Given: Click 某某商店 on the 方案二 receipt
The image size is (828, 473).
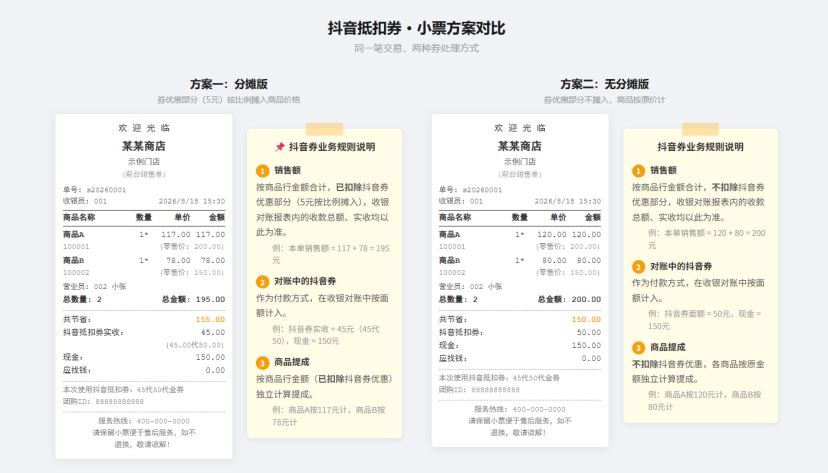Looking at the screenshot, I should (x=520, y=146).
